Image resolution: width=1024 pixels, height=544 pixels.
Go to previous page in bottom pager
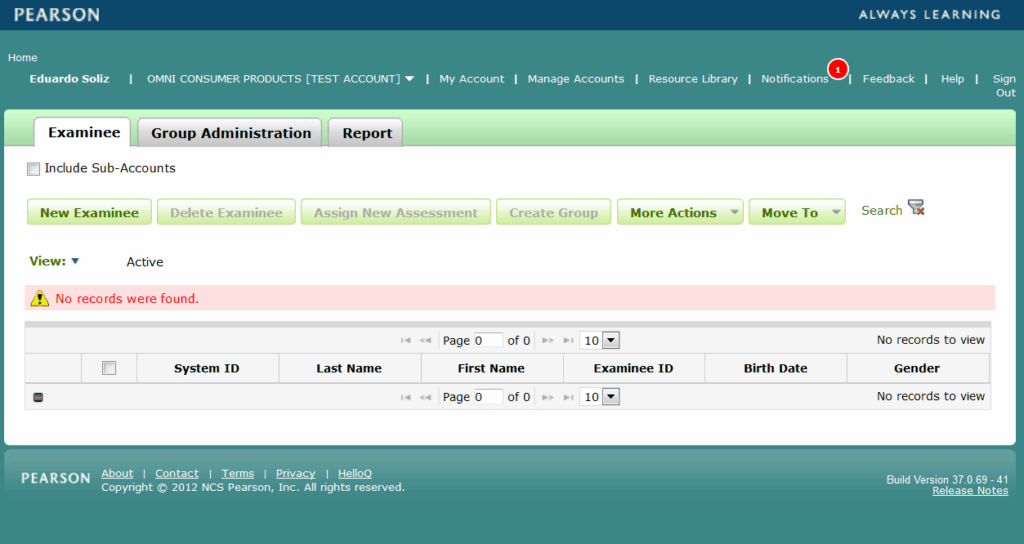click(425, 397)
